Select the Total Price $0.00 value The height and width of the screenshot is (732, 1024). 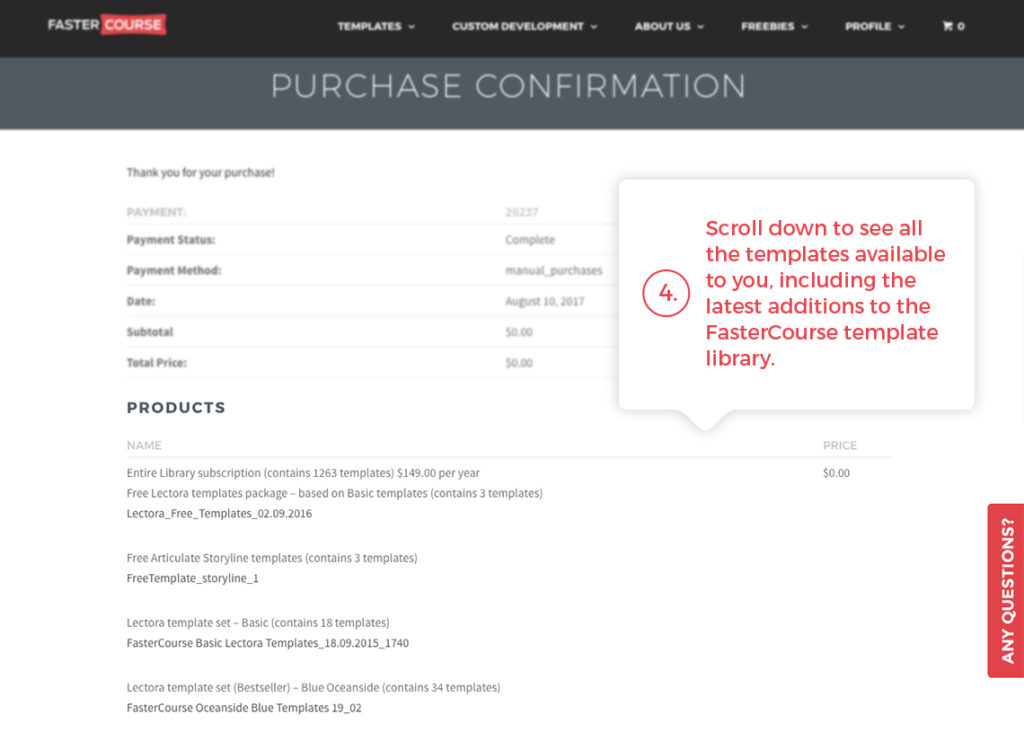[519, 362]
